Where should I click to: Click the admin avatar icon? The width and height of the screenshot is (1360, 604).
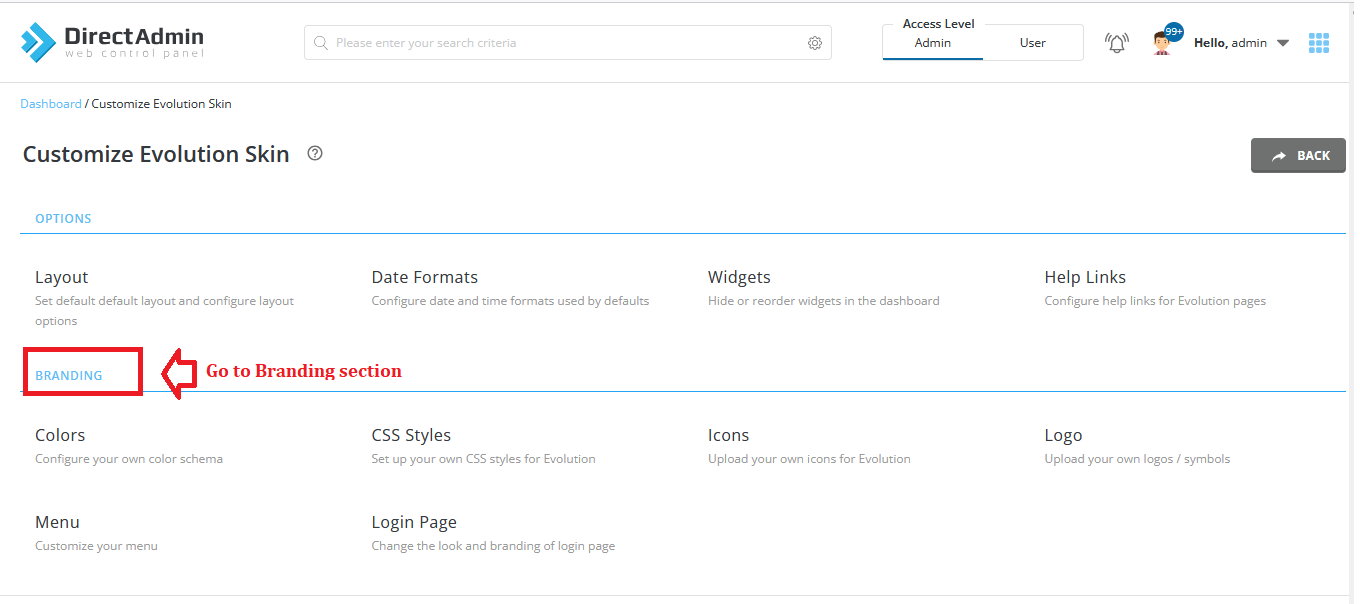(x=1162, y=43)
